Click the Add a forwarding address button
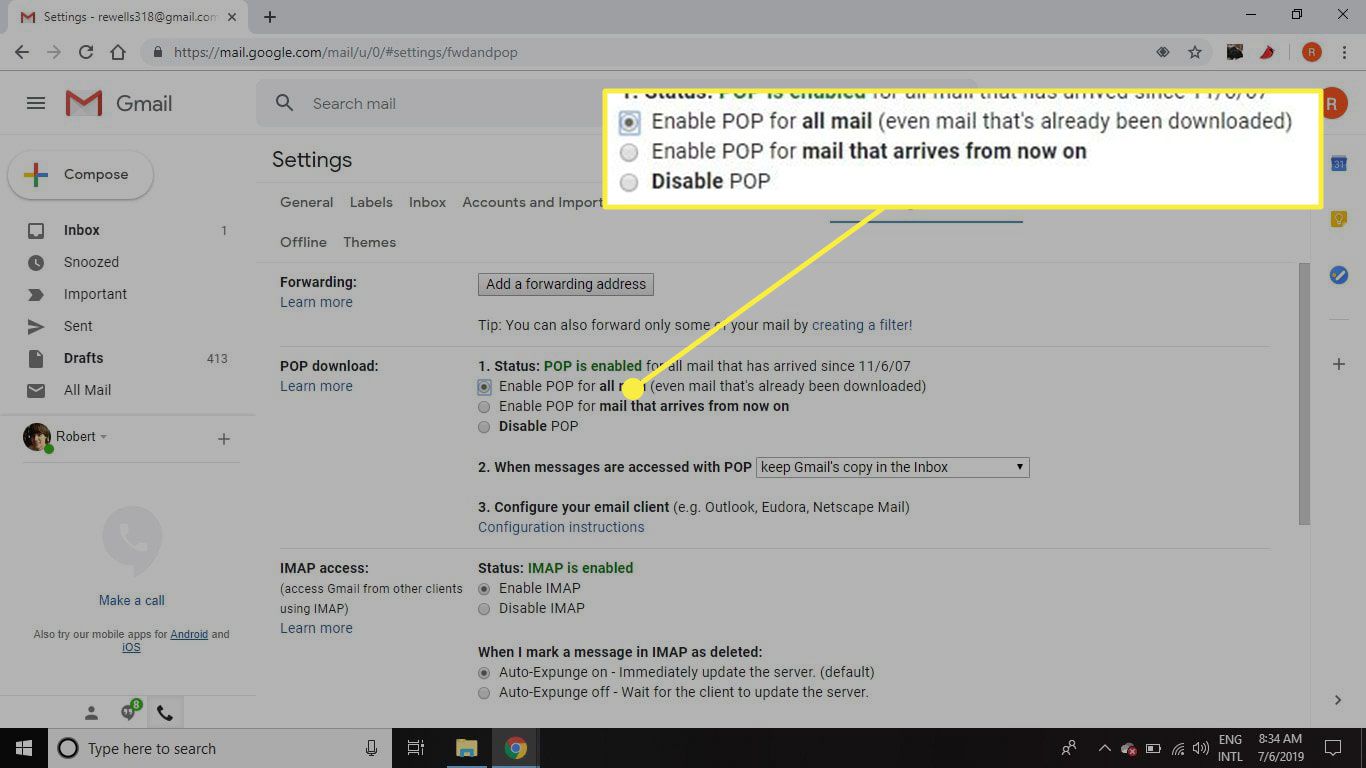The height and width of the screenshot is (768, 1366). pos(566,284)
